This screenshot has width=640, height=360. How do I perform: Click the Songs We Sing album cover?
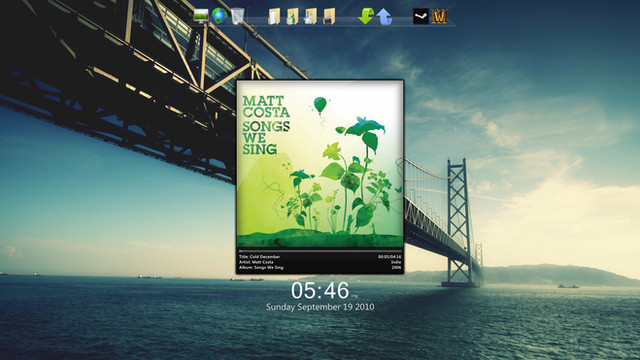click(x=320, y=164)
